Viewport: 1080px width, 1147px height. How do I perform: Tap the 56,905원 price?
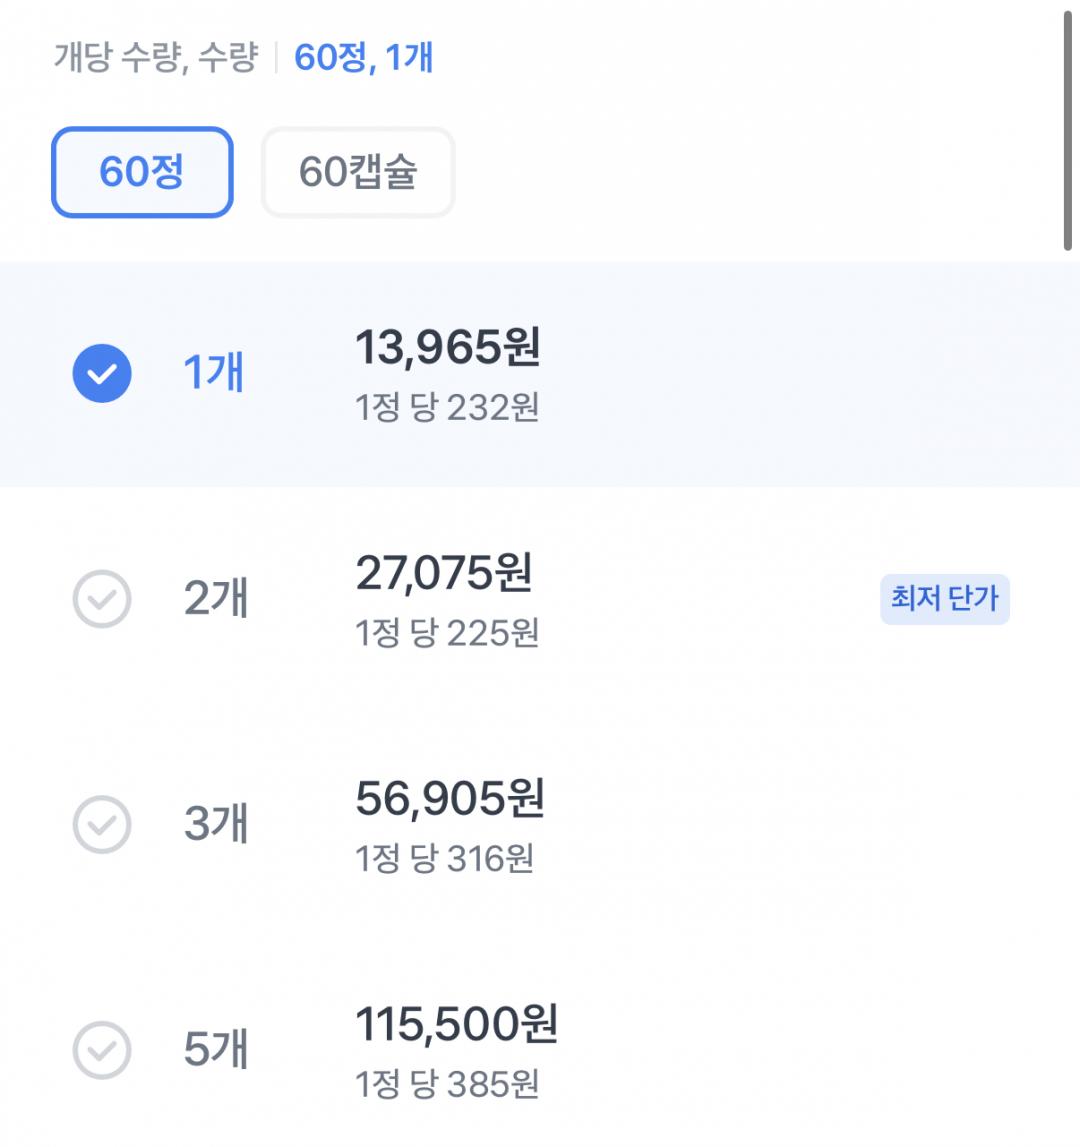coord(449,799)
